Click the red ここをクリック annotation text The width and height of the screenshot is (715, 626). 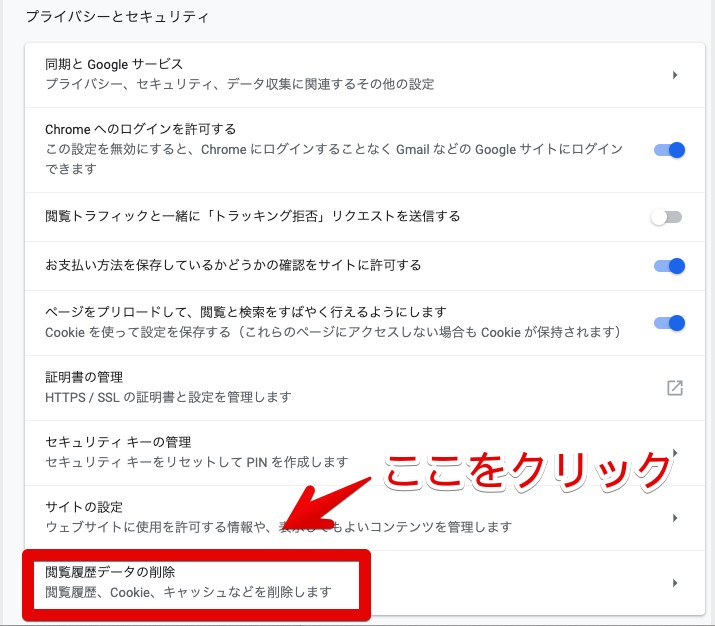click(x=528, y=468)
